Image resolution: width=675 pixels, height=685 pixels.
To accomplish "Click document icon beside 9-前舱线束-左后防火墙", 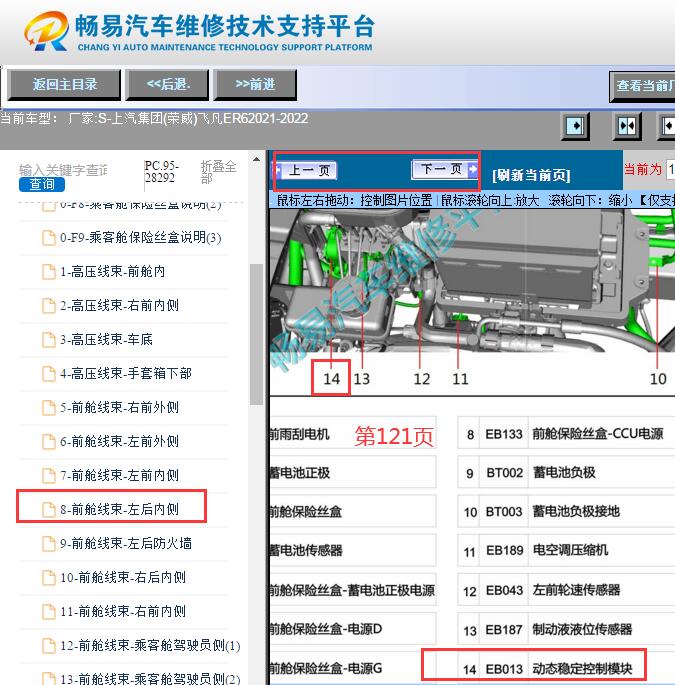I will [48, 544].
